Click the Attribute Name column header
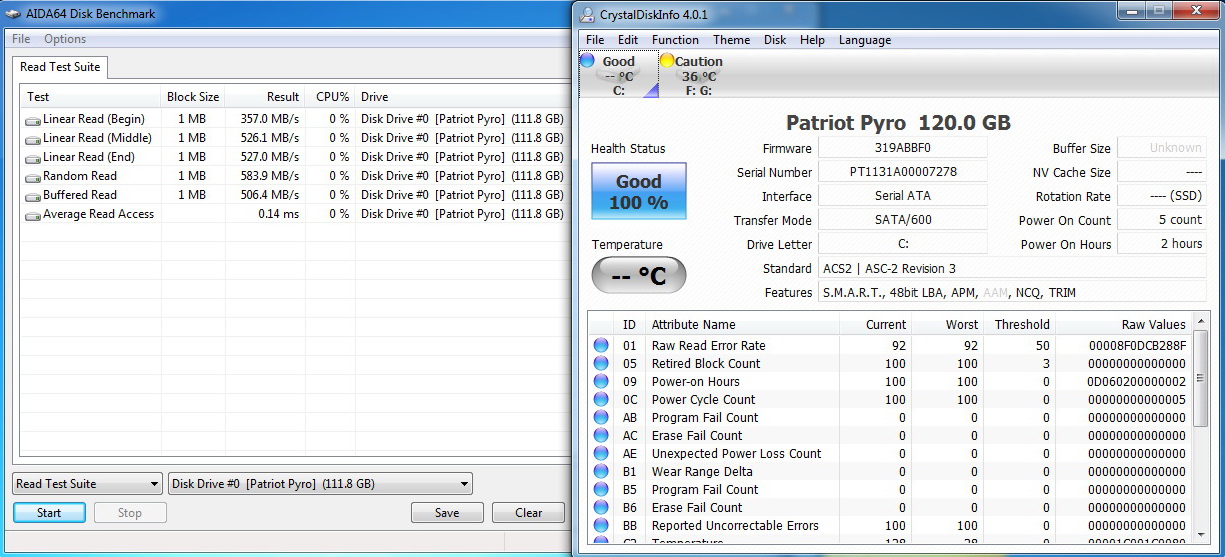 tap(742, 325)
